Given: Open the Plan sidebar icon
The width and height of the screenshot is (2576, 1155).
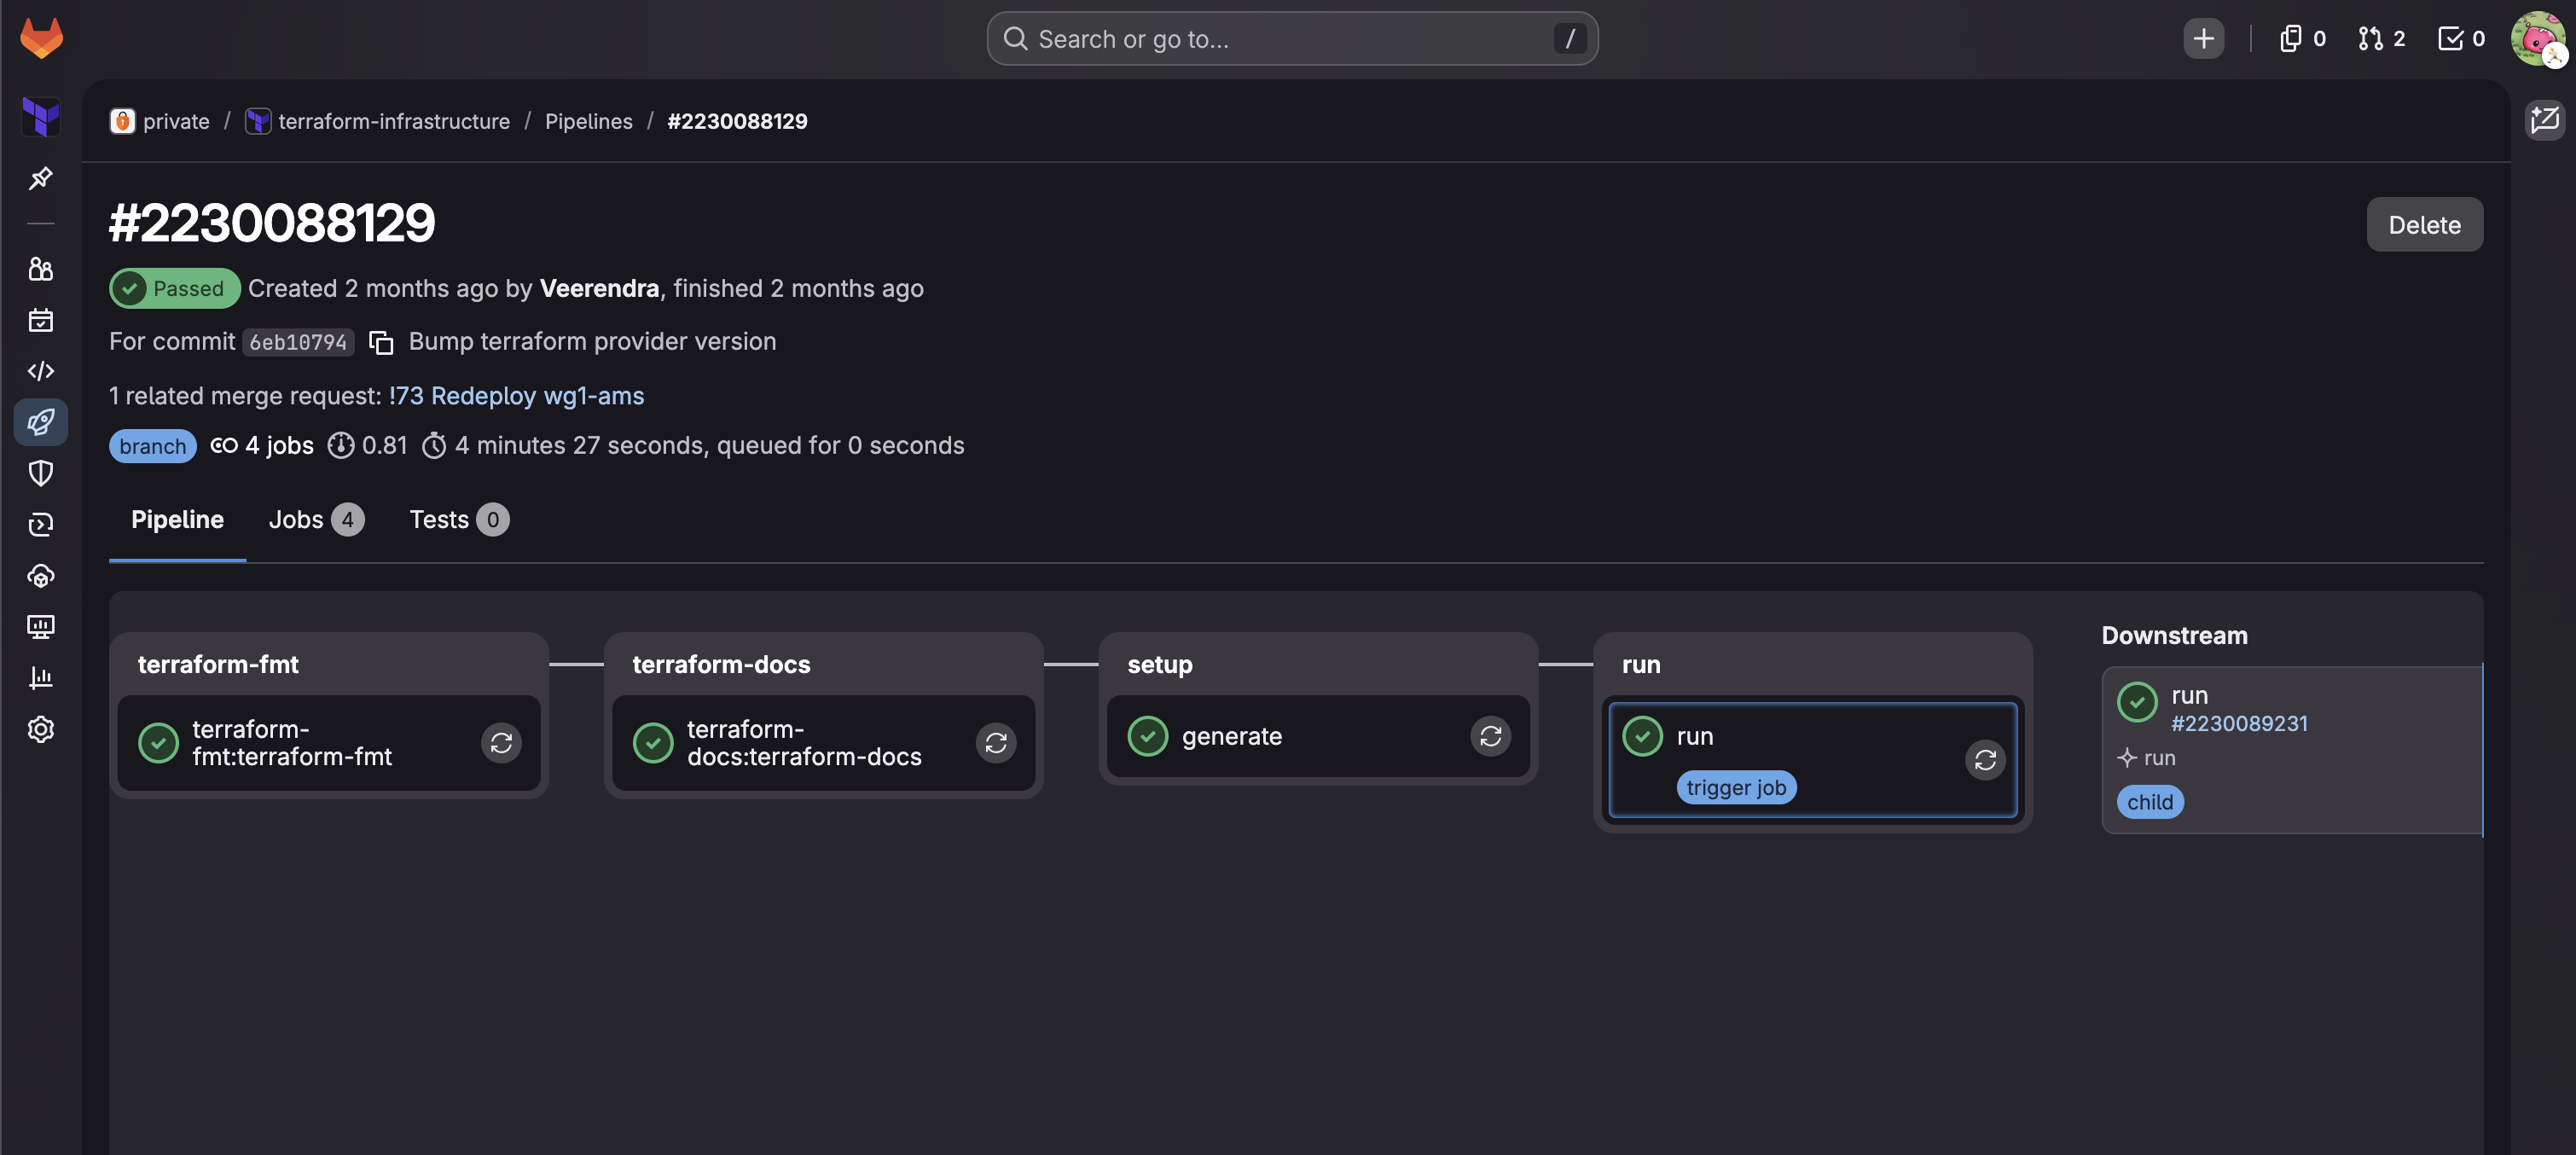Looking at the screenshot, I should pyautogui.click(x=41, y=320).
